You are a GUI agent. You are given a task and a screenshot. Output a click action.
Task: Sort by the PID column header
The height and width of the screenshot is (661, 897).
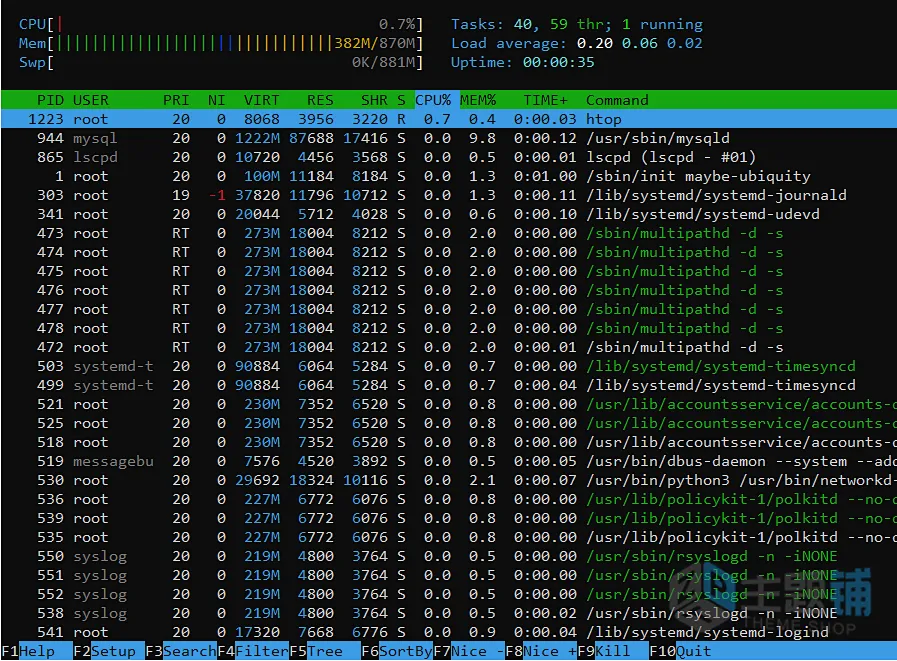tap(50, 100)
